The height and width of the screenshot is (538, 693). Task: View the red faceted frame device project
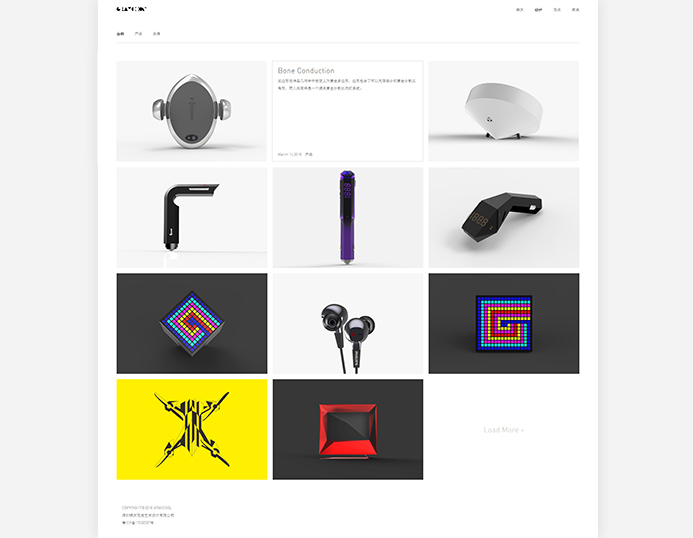coord(348,429)
